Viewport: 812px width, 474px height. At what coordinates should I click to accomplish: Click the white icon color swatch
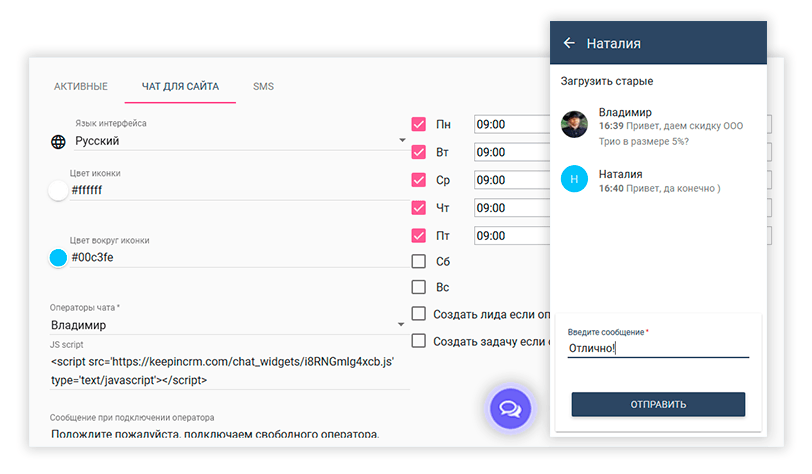pos(58,191)
